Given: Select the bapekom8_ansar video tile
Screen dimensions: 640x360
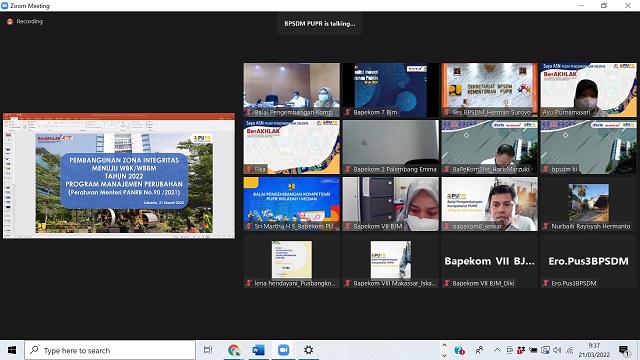Looking at the screenshot, I should 489,204.
